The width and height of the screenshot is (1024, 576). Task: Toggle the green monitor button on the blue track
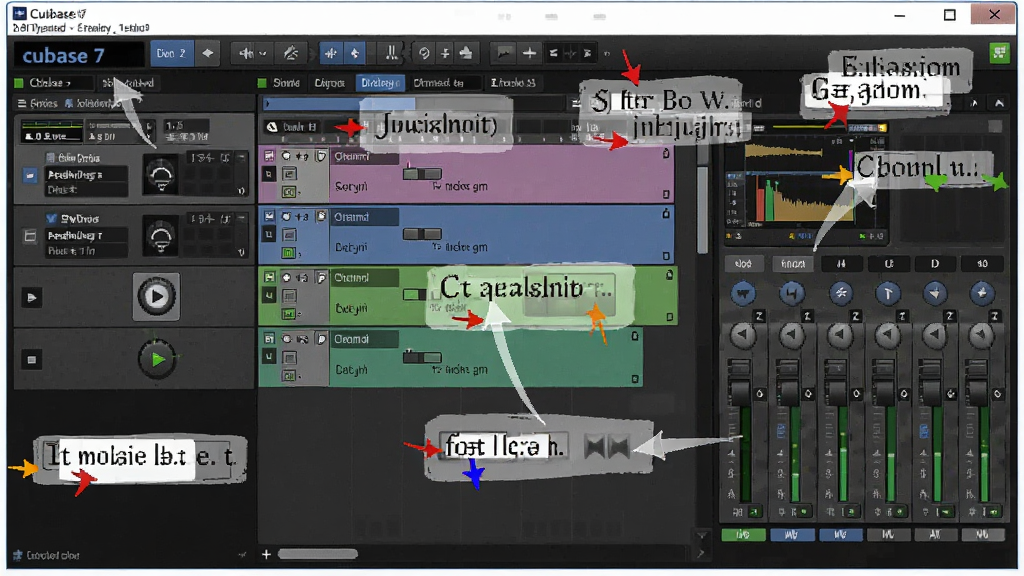coord(288,253)
